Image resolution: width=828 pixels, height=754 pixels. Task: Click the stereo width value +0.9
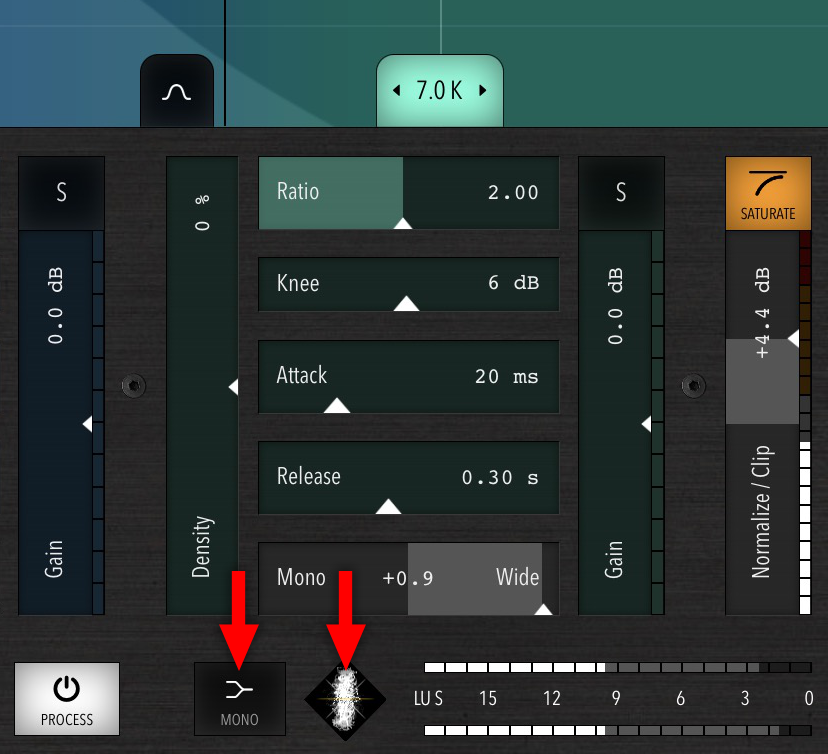(407, 578)
